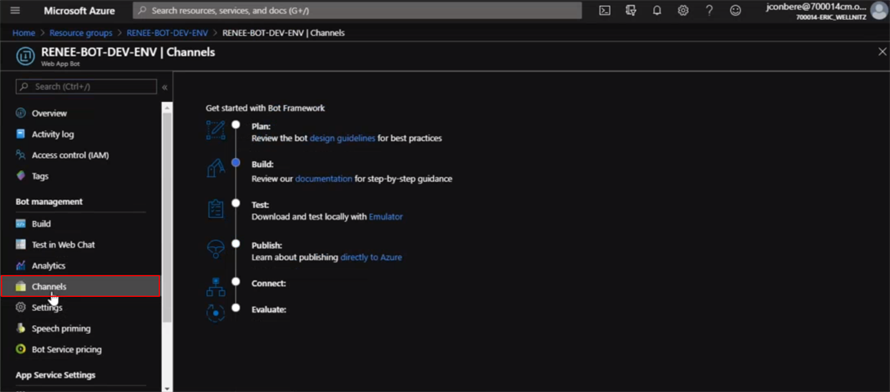
Task: Close the Channels blade with X
Action: pyautogui.click(x=882, y=52)
